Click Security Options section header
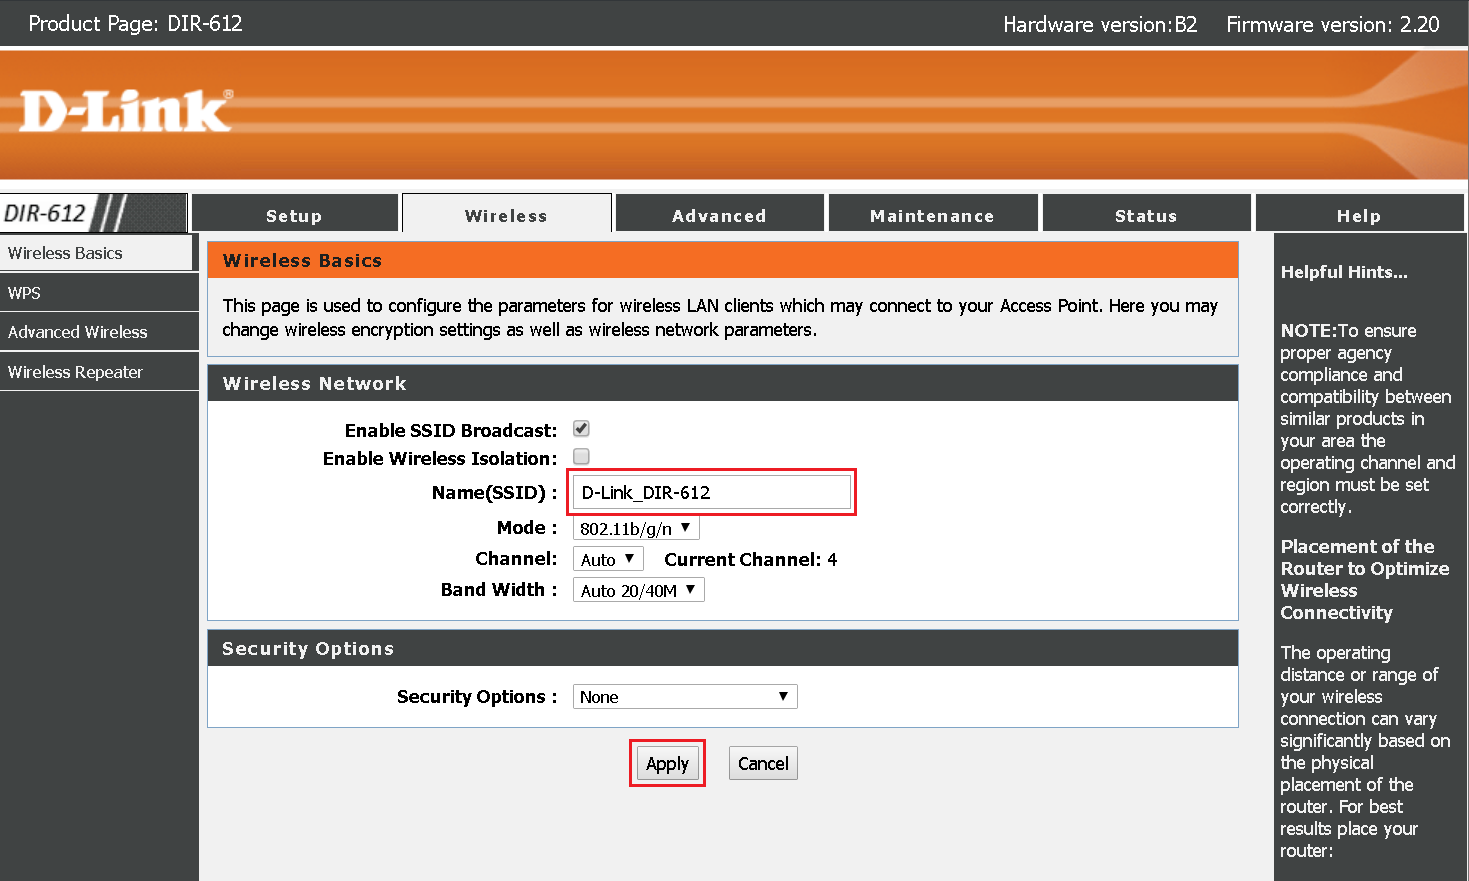Viewport: 1469px width, 881px height. 723,648
